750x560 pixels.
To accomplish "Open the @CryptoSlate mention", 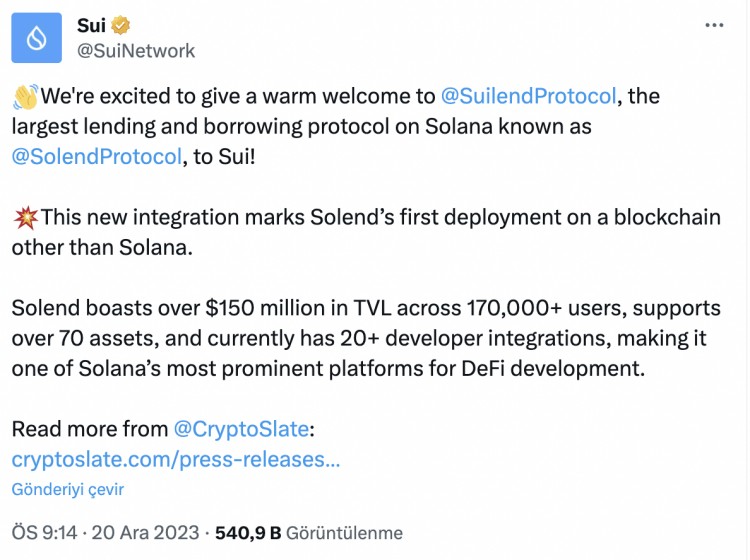I will pos(241,429).
